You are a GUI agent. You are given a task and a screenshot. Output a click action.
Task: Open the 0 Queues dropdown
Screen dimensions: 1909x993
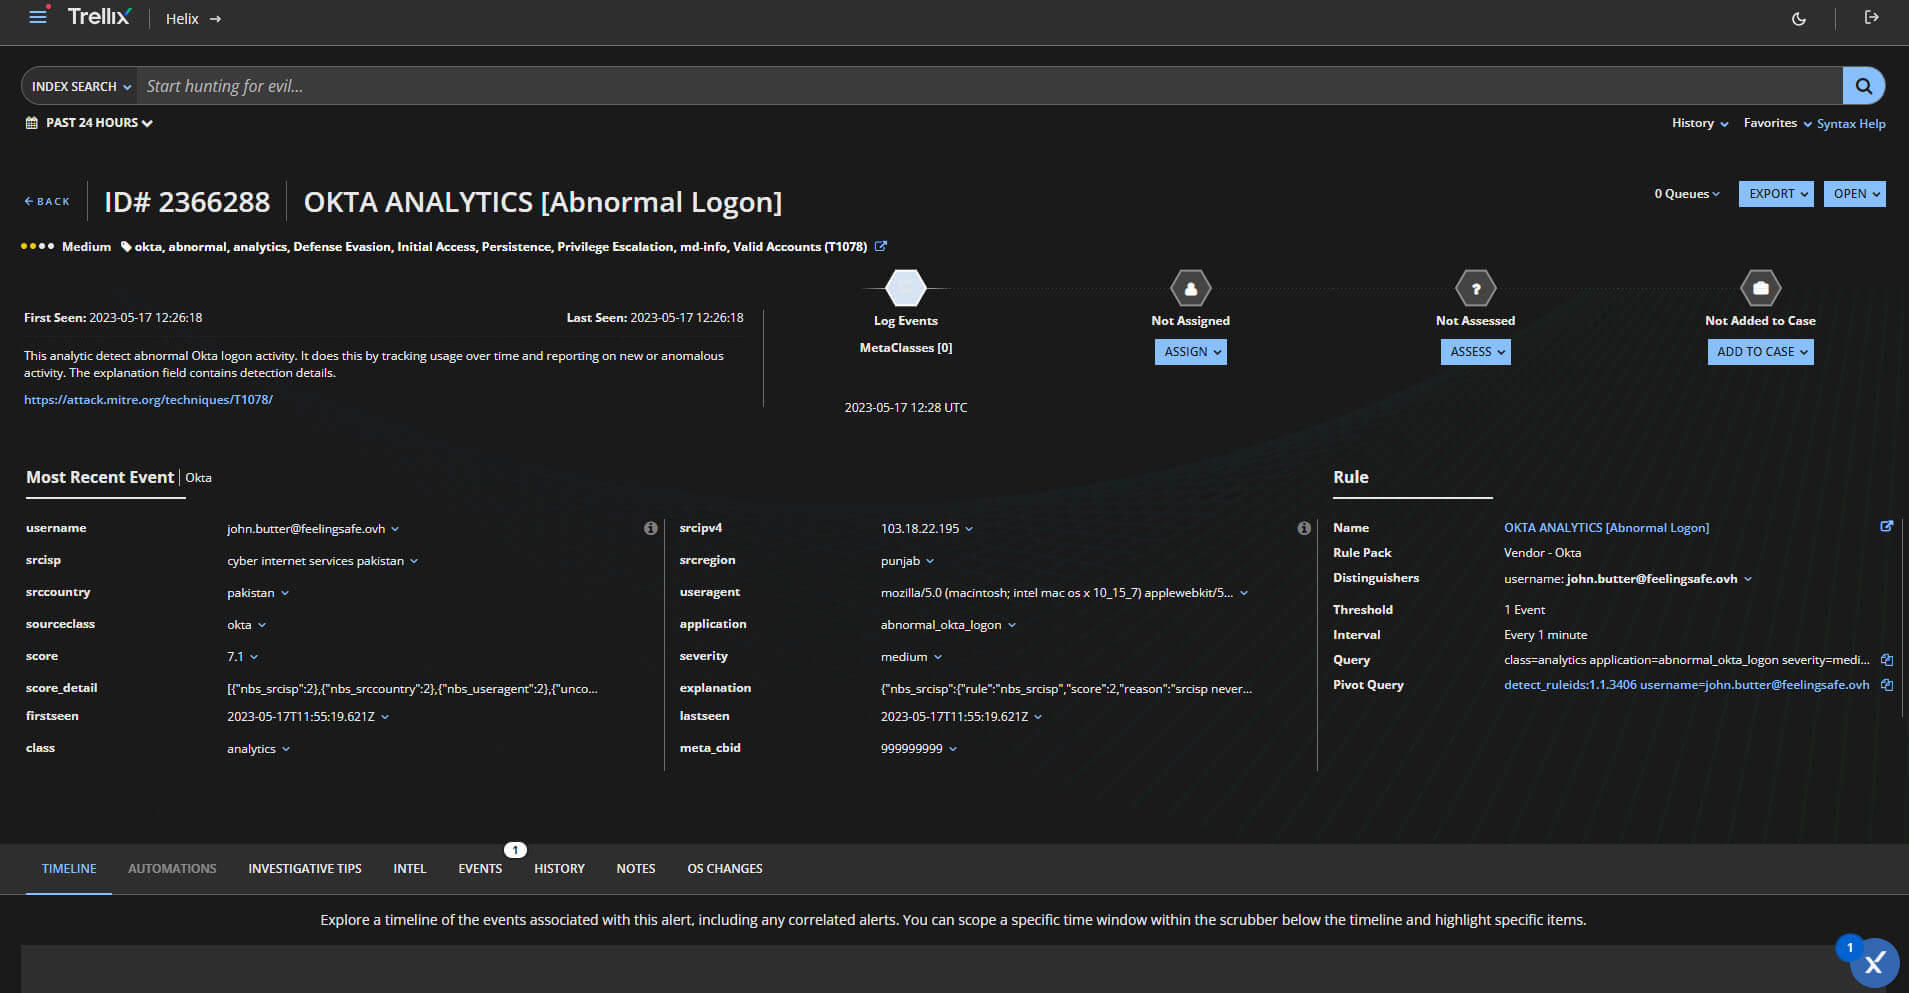tap(1687, 194)
